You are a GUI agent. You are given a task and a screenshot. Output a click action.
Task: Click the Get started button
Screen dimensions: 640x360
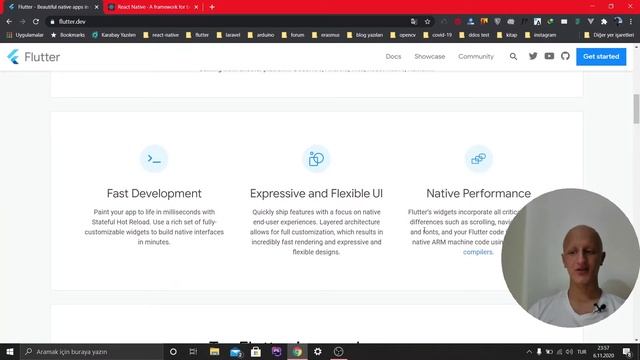(x=601, y=57)
